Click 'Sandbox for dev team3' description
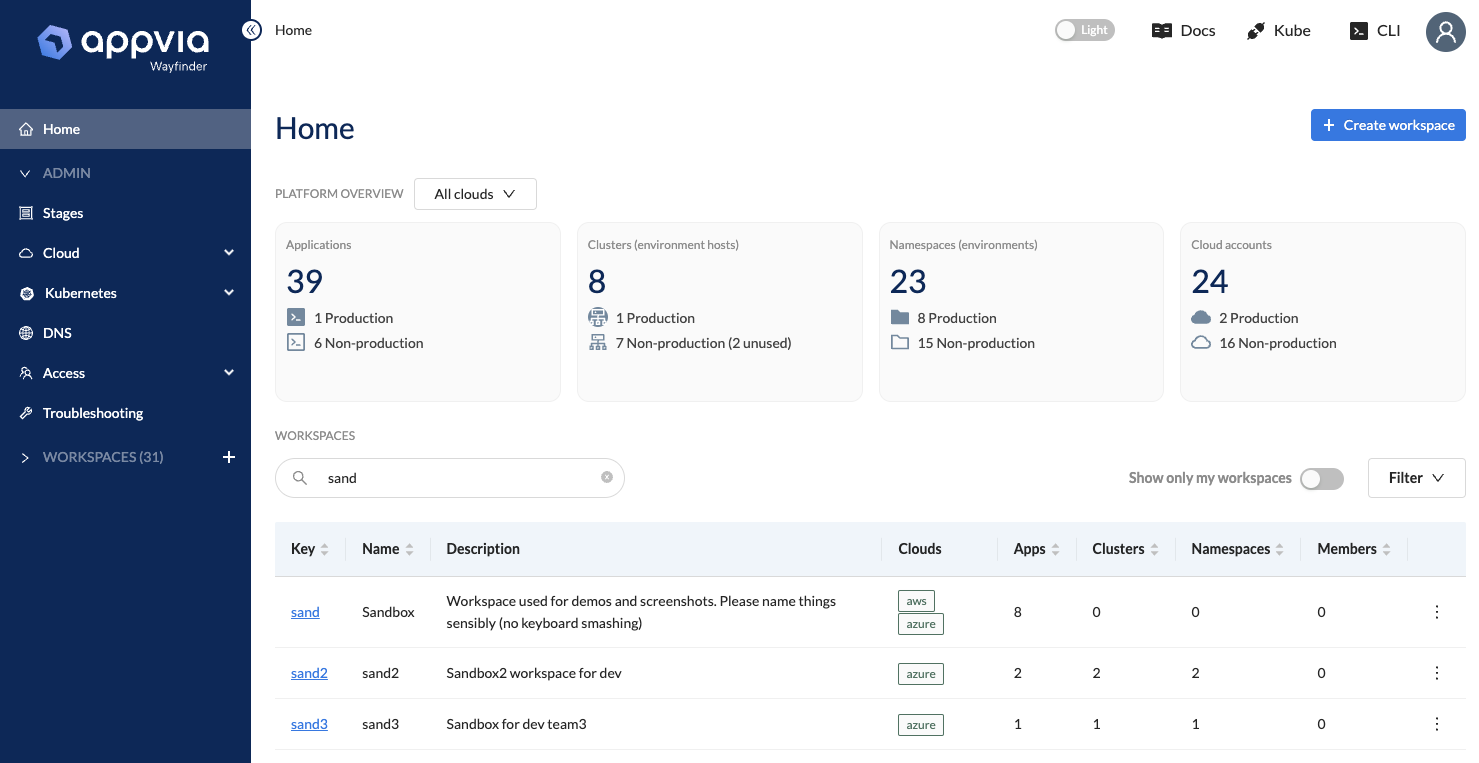Viewport: 1479px width, 763px height. tap(516, 724)
